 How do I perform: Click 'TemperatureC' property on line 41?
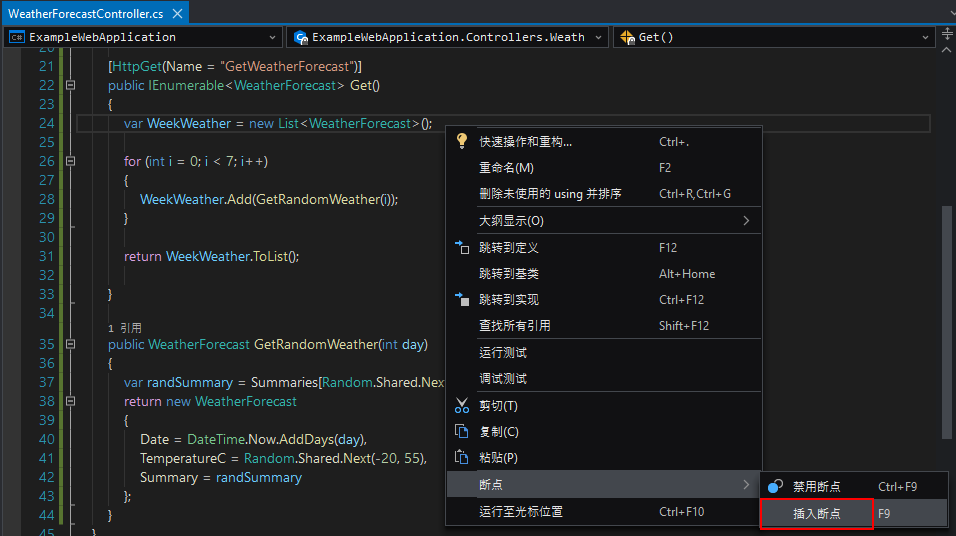click(x=183, y=458)
